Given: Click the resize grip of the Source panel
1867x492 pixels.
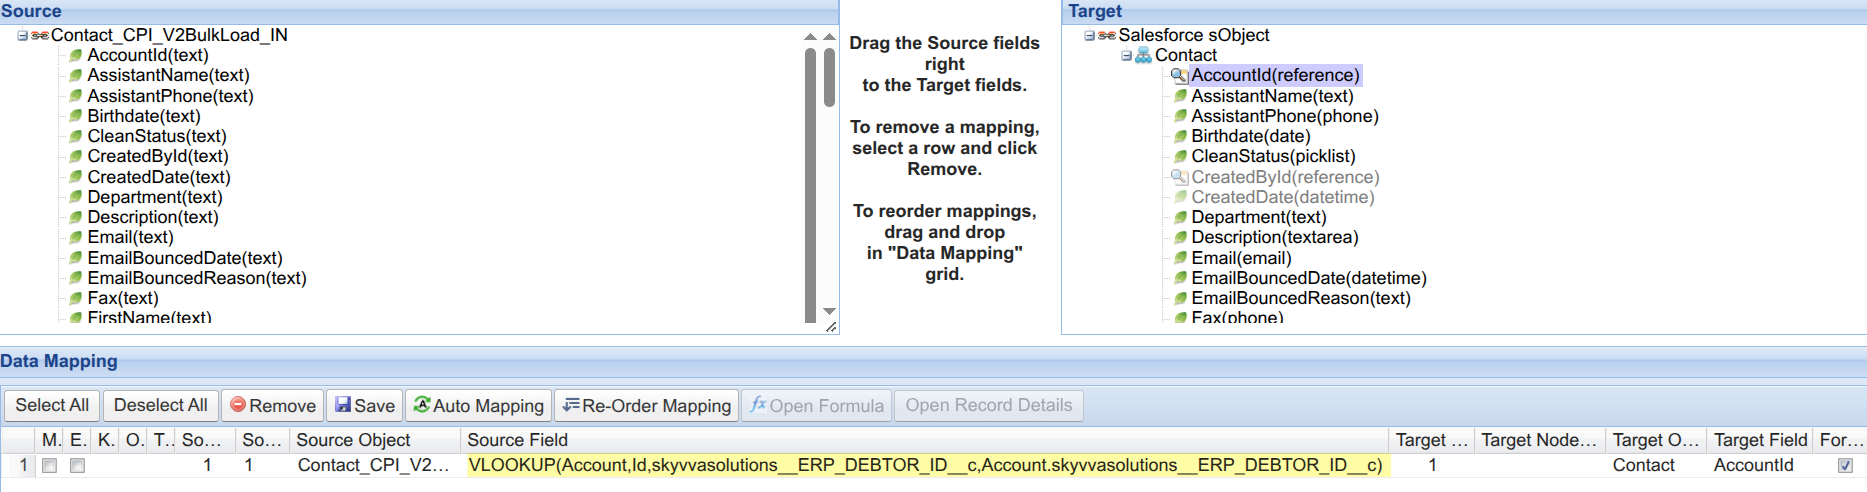Looking at the screenshot, I should coord(831,327).
